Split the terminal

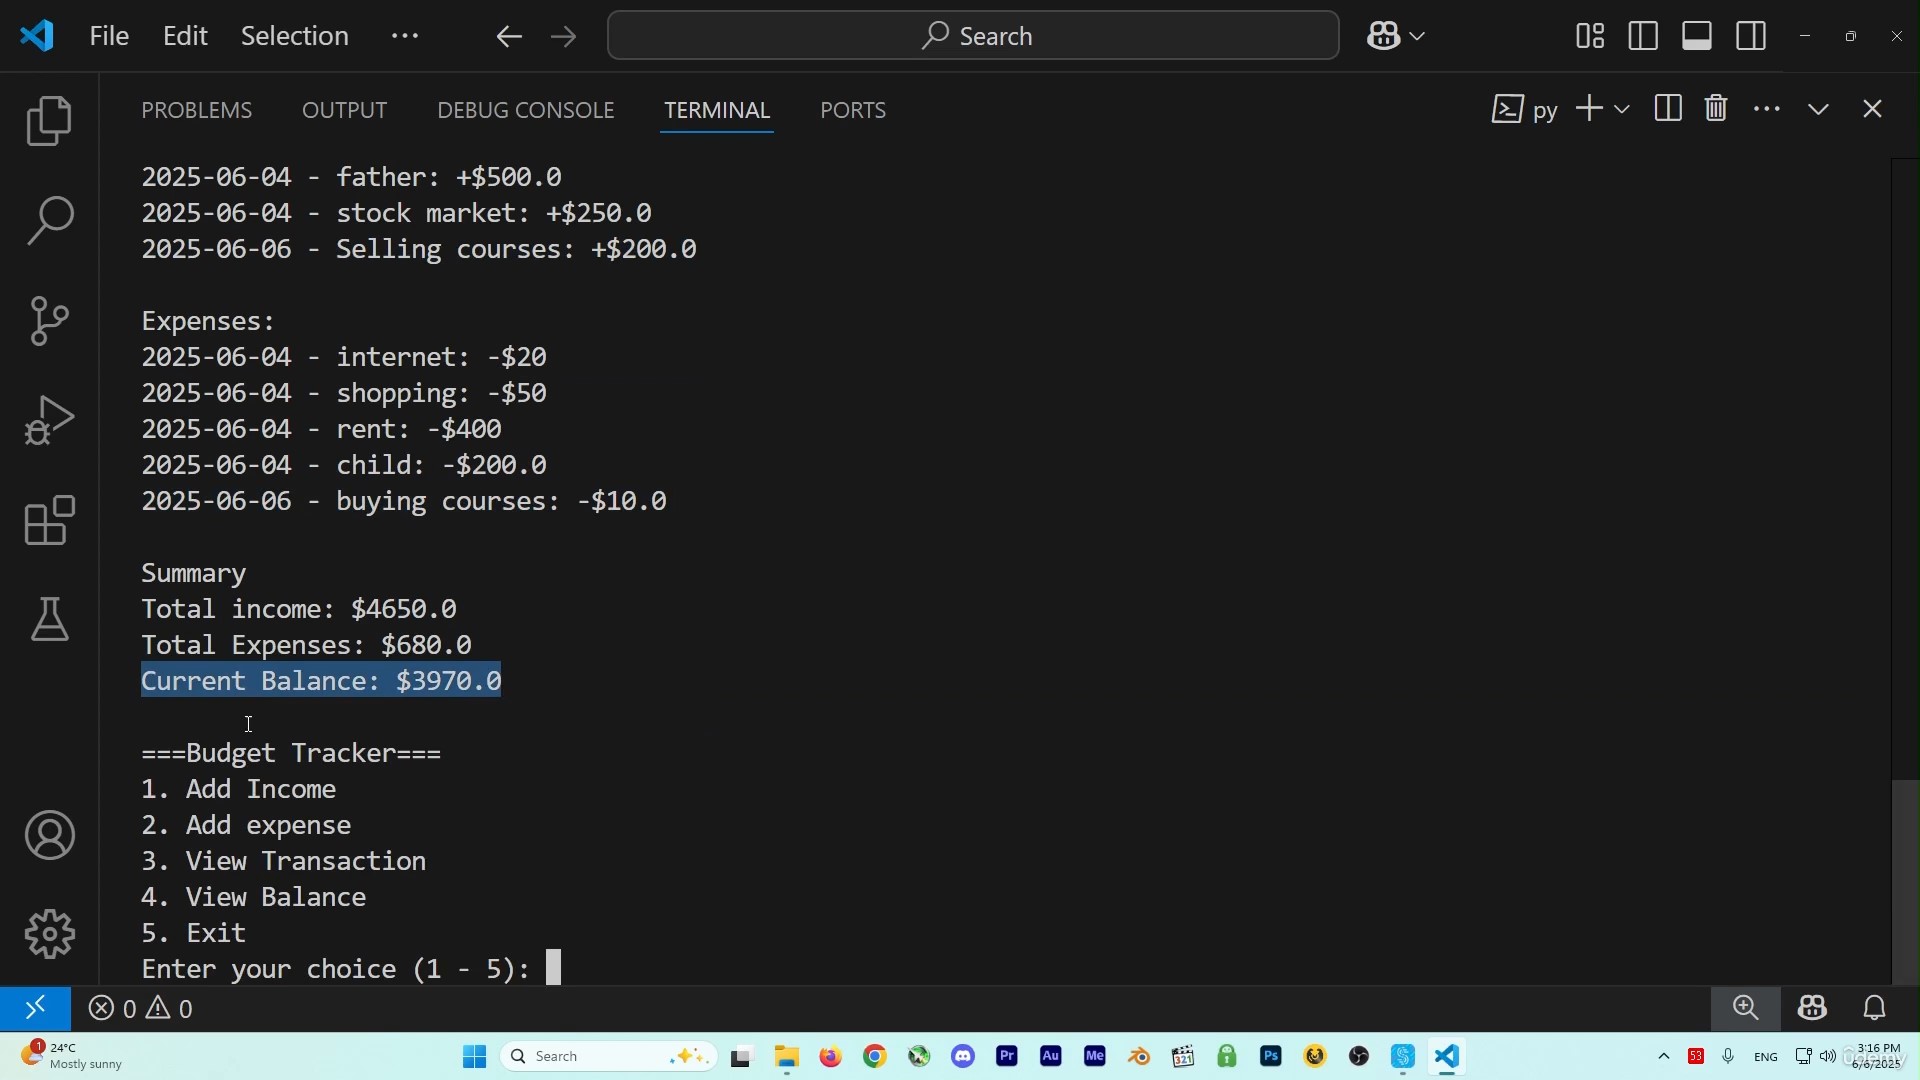(1668, 108)
